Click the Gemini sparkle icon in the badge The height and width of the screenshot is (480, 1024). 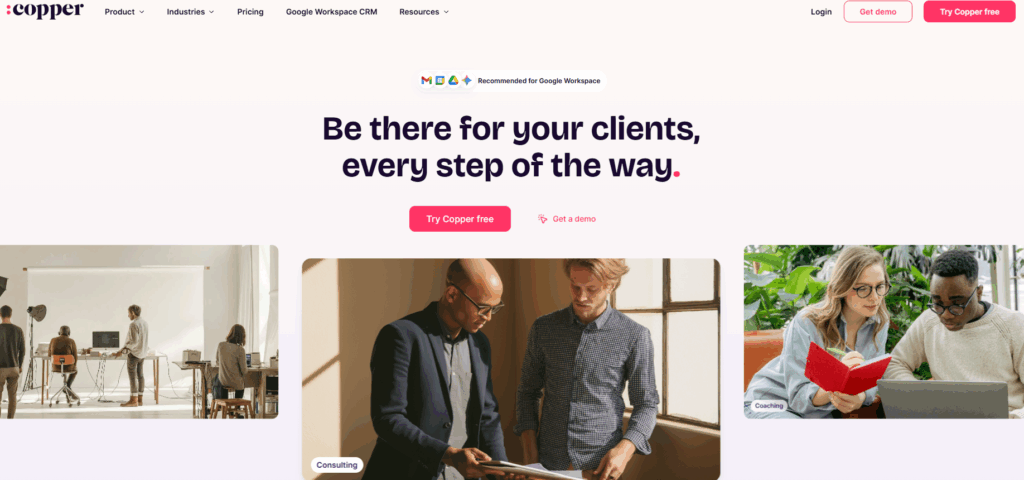coord(466,80)
